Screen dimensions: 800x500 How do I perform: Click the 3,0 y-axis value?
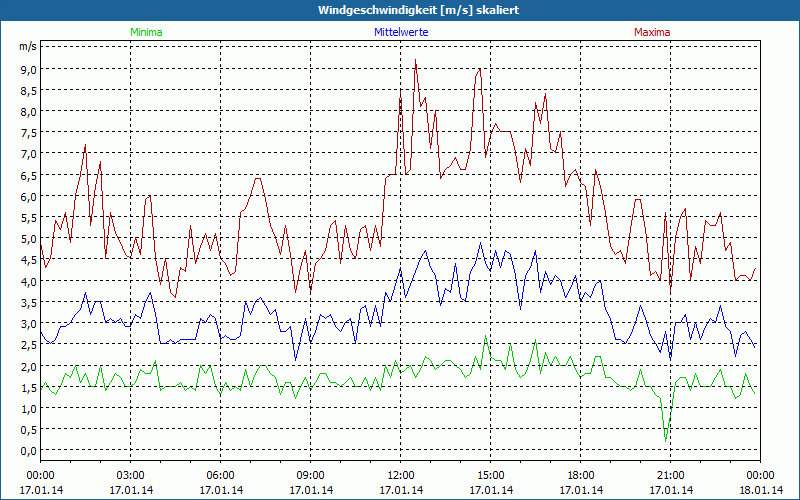28,324
